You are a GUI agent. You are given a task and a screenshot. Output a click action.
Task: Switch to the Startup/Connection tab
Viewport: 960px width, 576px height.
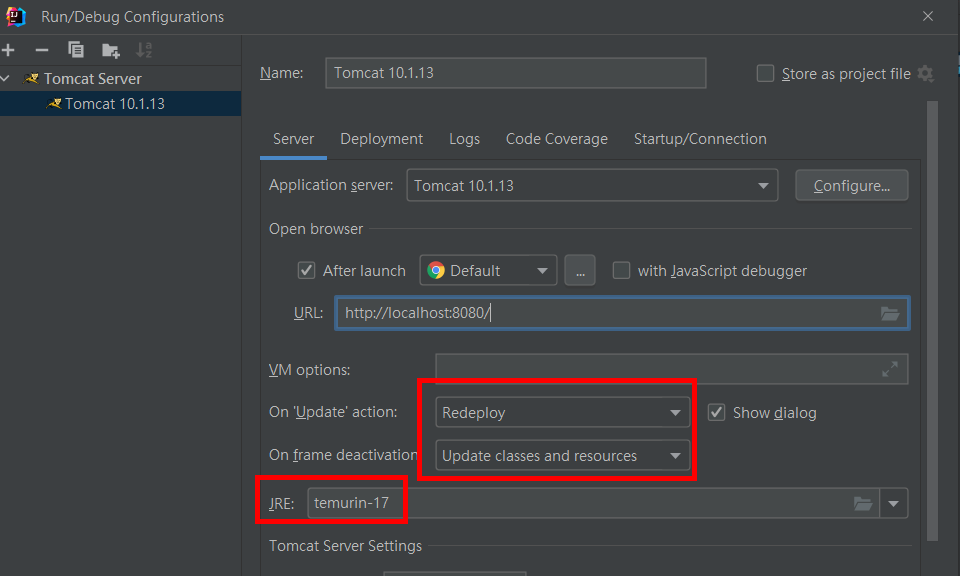(x=700, y=139)
